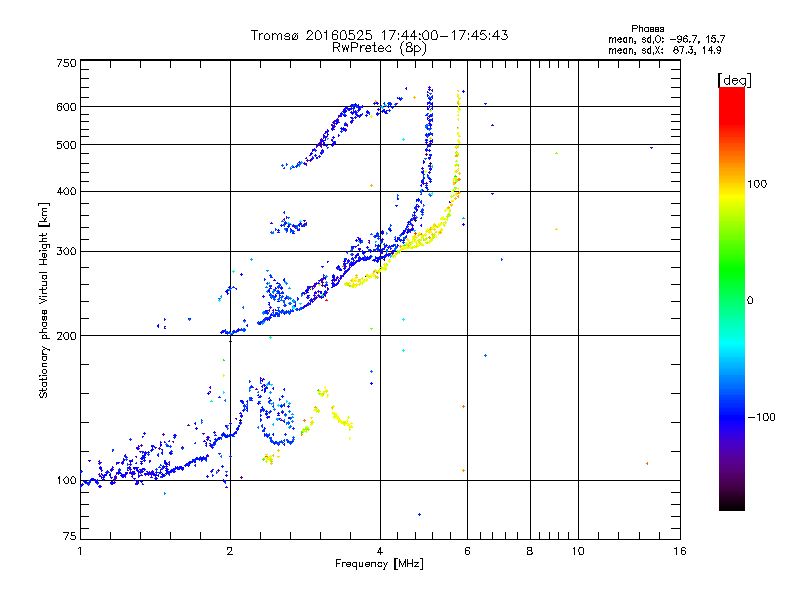The height and width of the screenshot is (600, 800).
Task: Click the y-axis label '300'
Action: coord(66,251)
